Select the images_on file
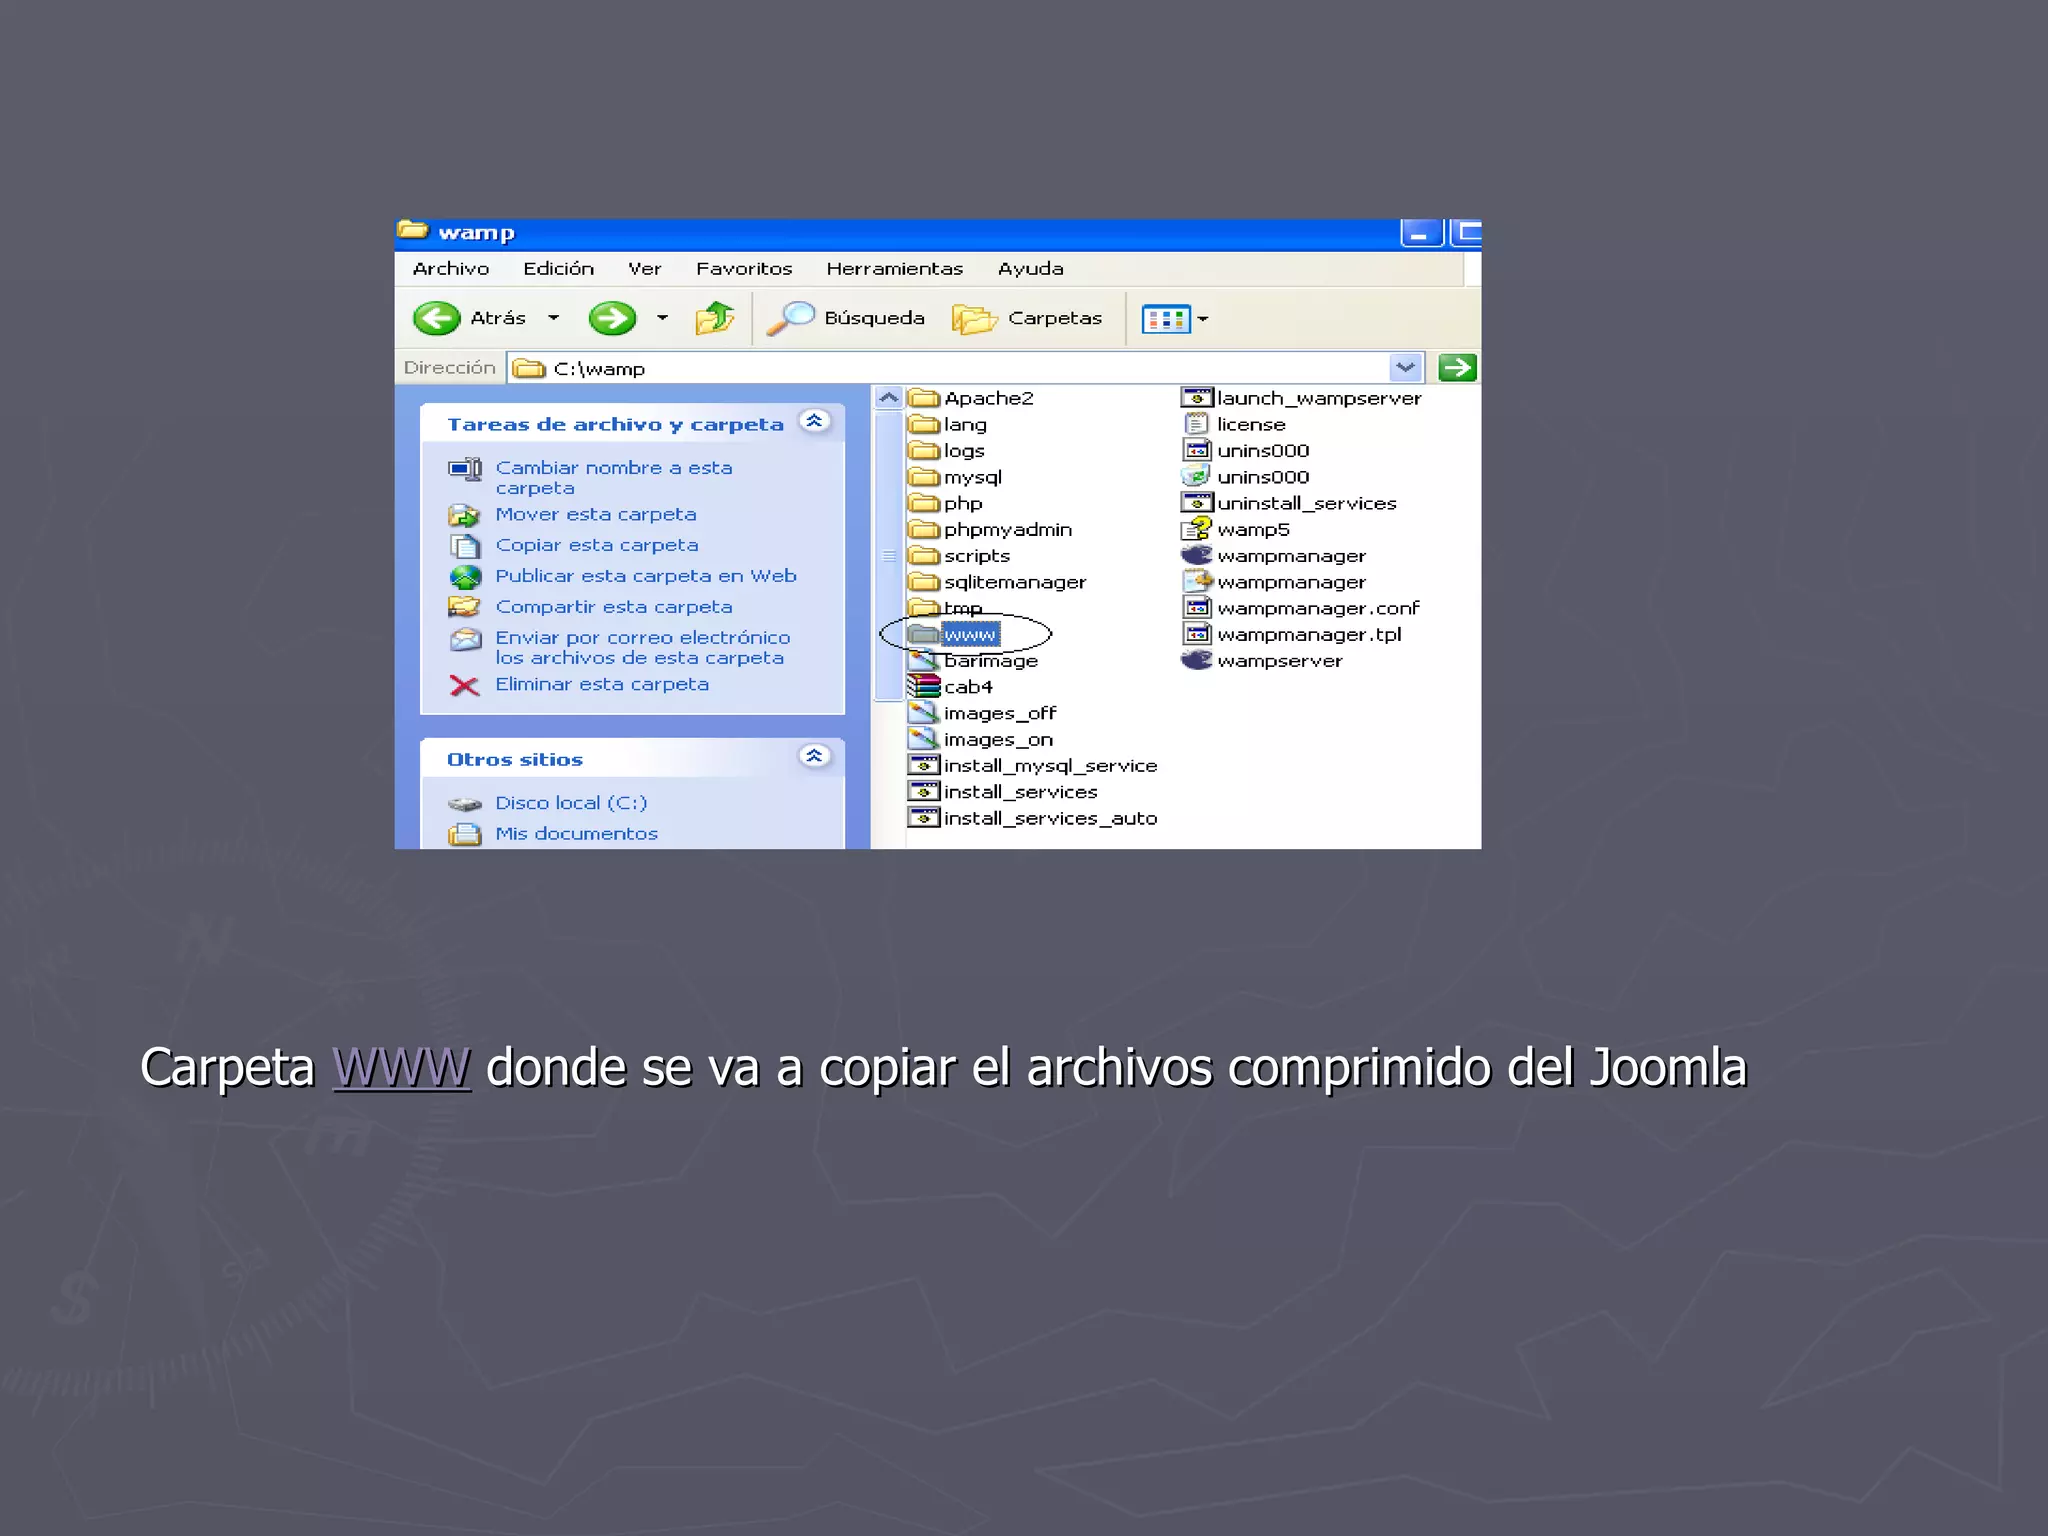Screen dimensions: 2048x1536 point(980,739)
